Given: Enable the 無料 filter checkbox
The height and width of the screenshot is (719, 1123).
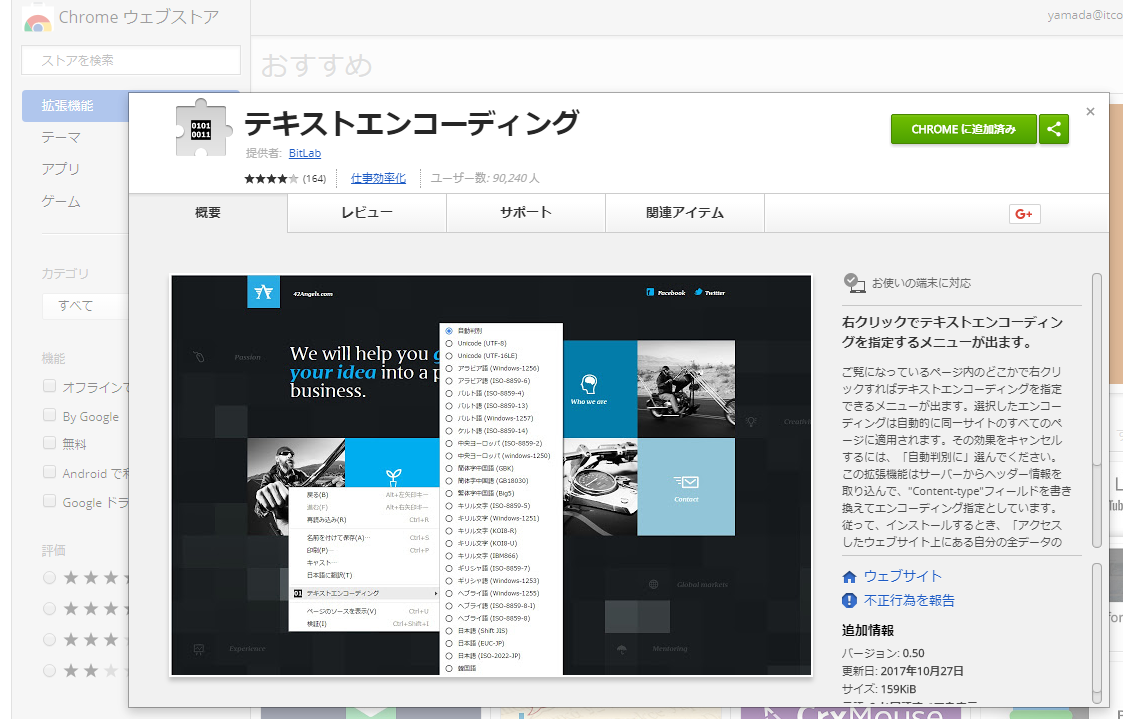Looking at the screenshot, I should pyautogui.click(x=49, y=443).
